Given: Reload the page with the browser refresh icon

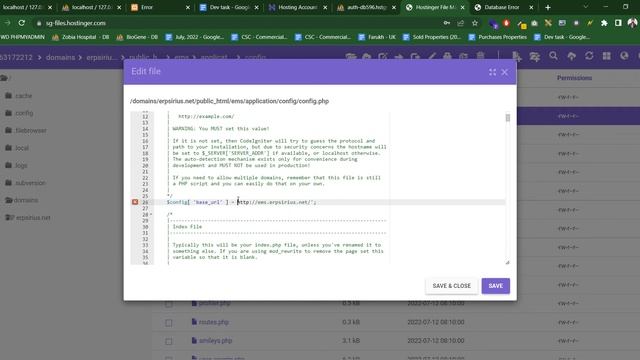Looking at the screenshot, I should [x=22, y=23].
